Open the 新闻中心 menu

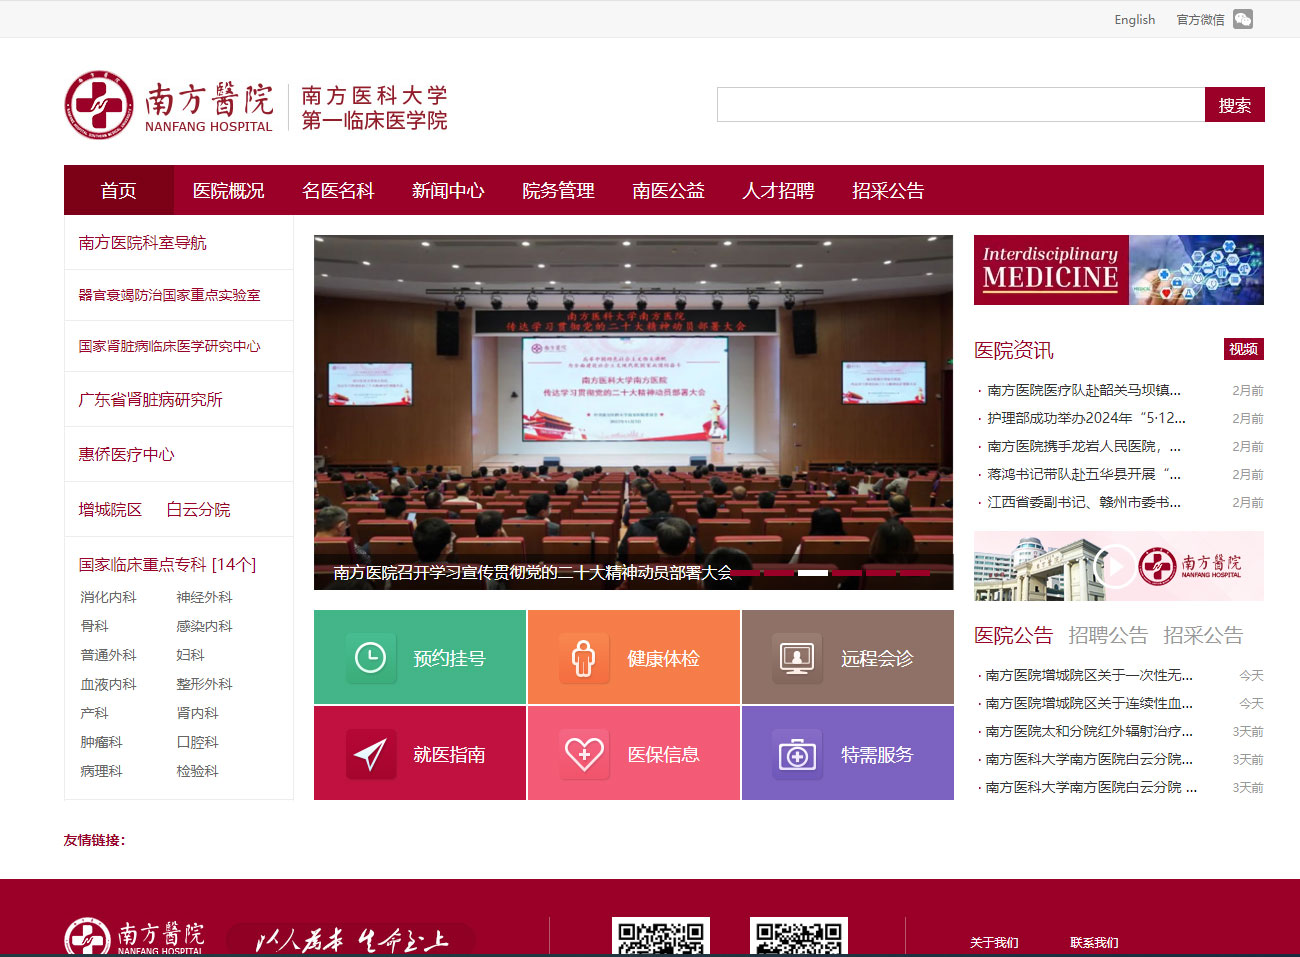pyautogui.click(x=449, y=190)
